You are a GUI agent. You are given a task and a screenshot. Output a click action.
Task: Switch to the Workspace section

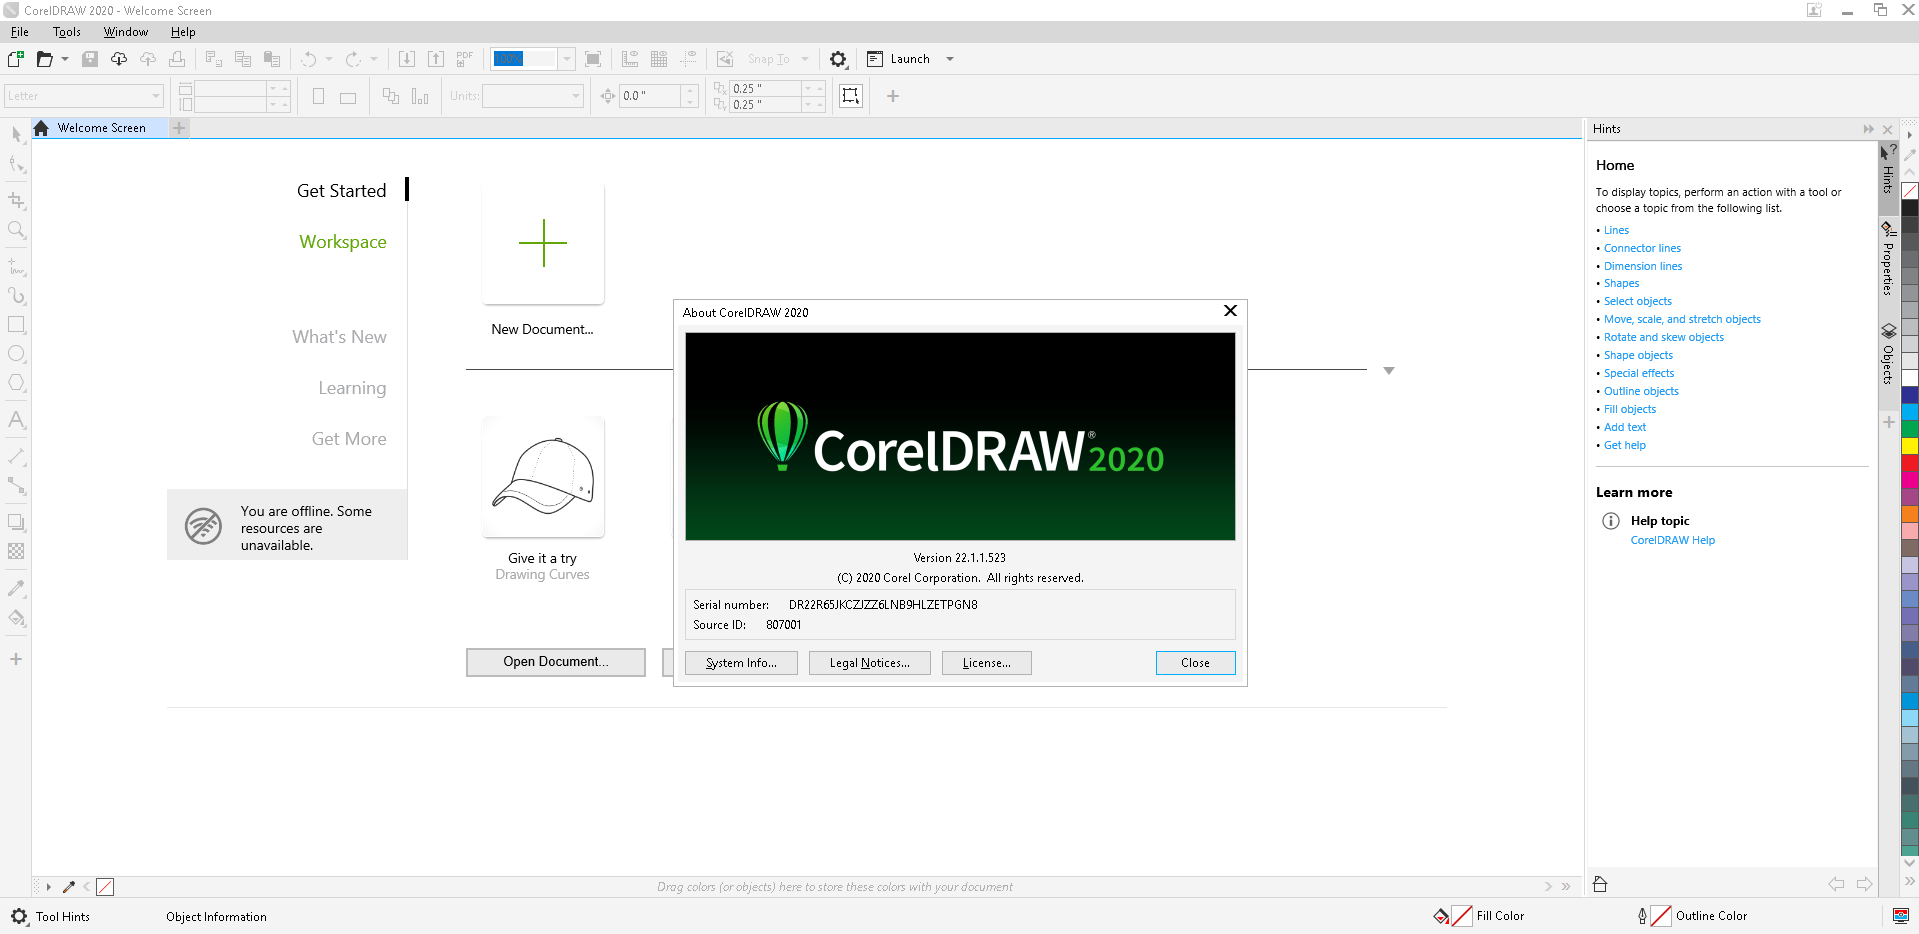[x=343, y=242]
